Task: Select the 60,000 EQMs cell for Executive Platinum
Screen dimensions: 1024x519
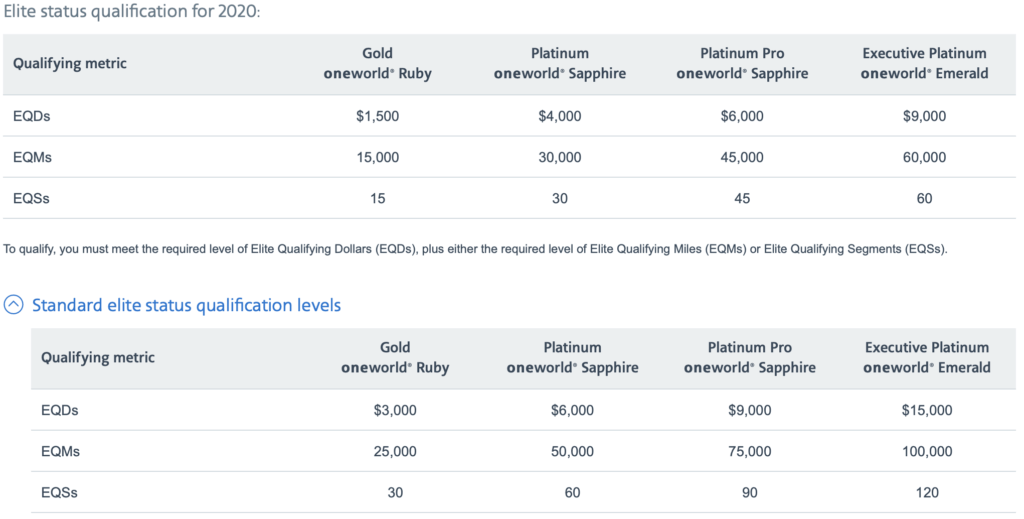Action: coord(924,157)
